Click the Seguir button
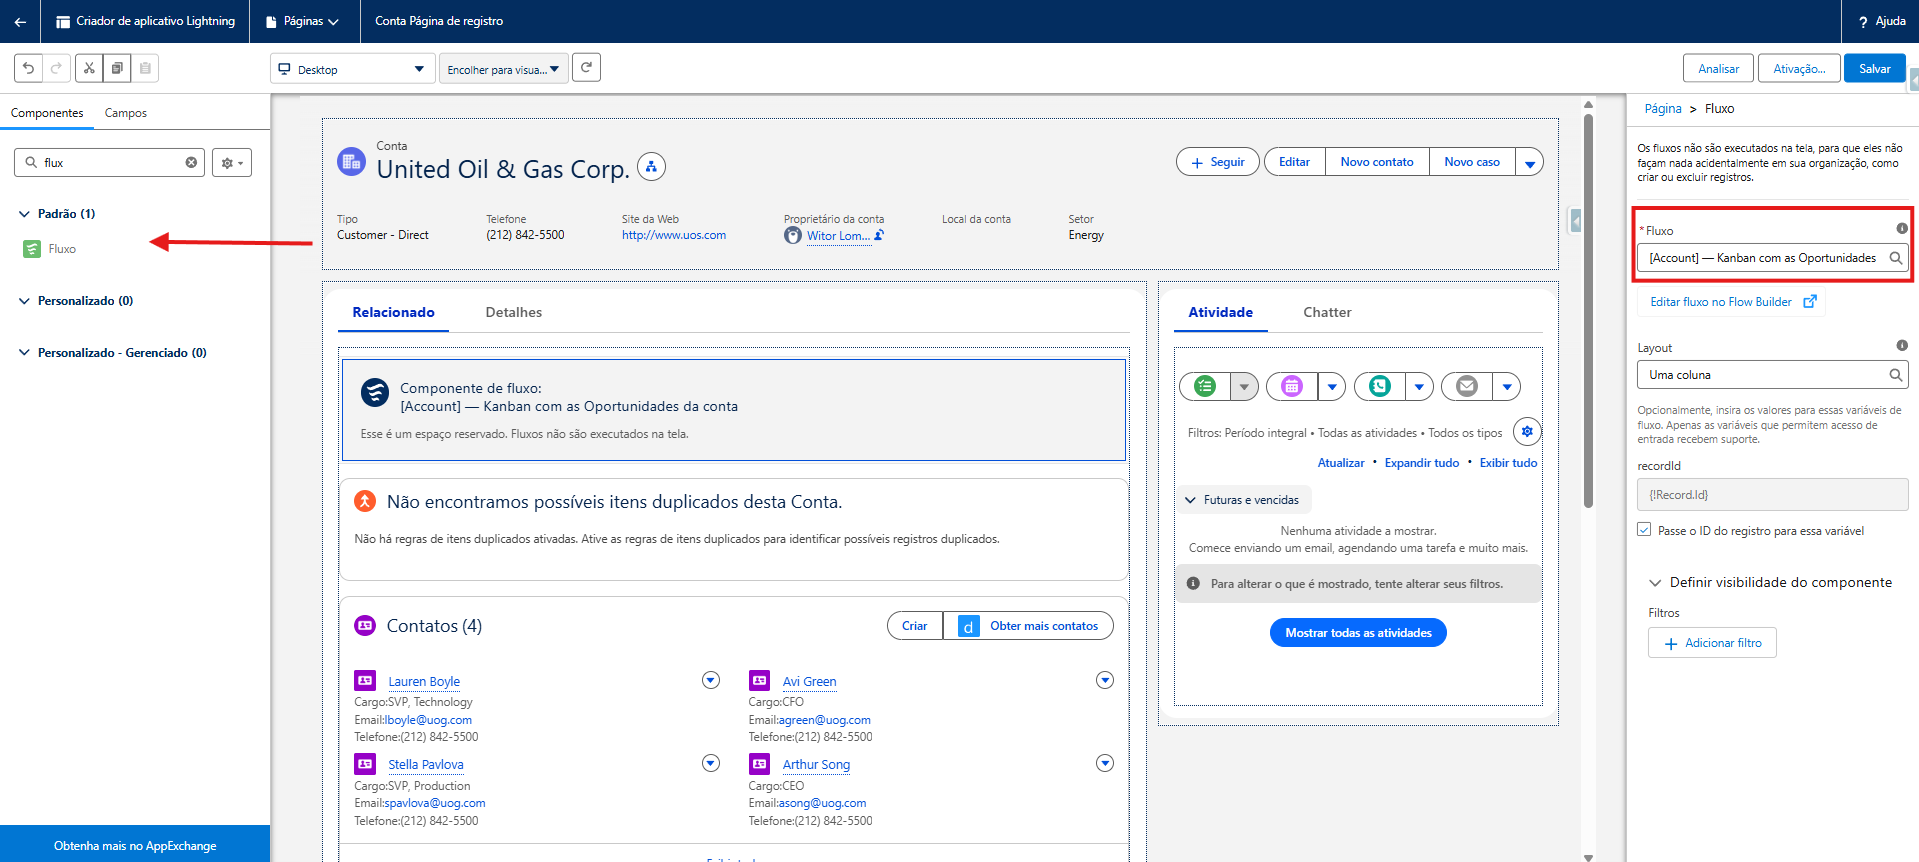The image size is (1919, 862). [x=1217, y=162]
